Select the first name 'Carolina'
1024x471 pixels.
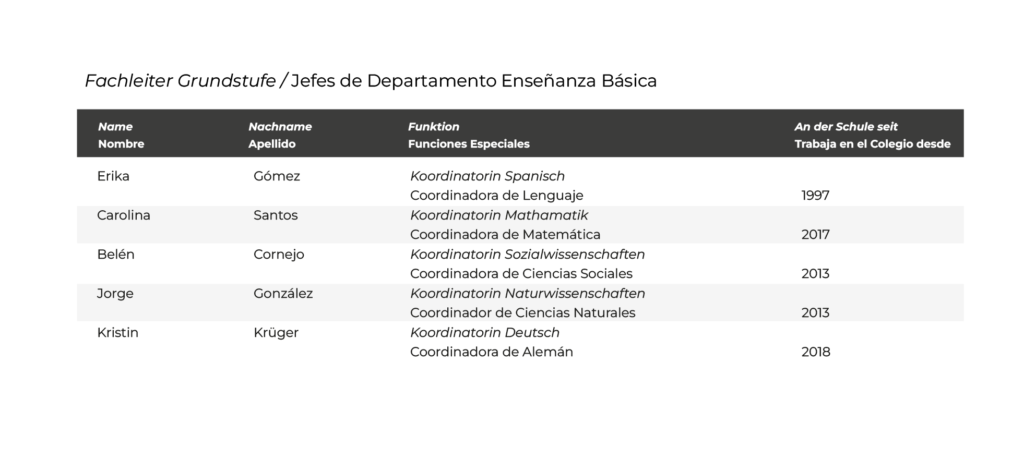click(x=124, y=215)
